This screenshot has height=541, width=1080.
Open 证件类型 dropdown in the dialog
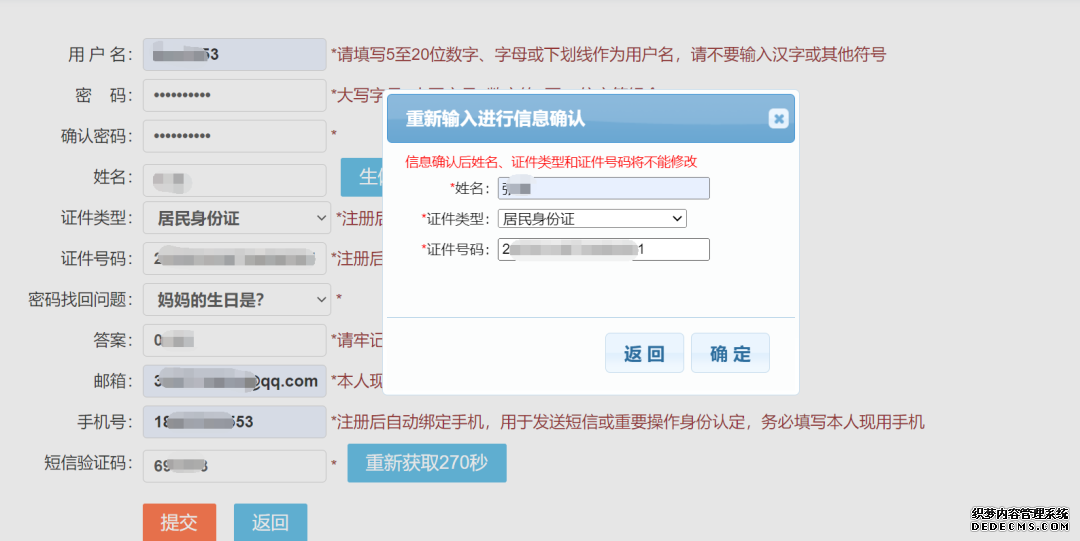592,218
